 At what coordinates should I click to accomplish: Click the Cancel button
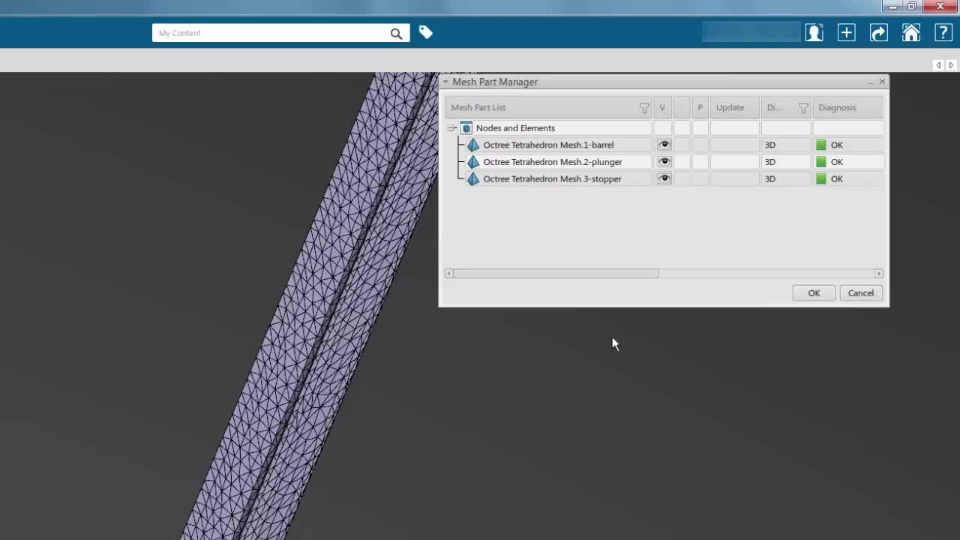point(861,293)
